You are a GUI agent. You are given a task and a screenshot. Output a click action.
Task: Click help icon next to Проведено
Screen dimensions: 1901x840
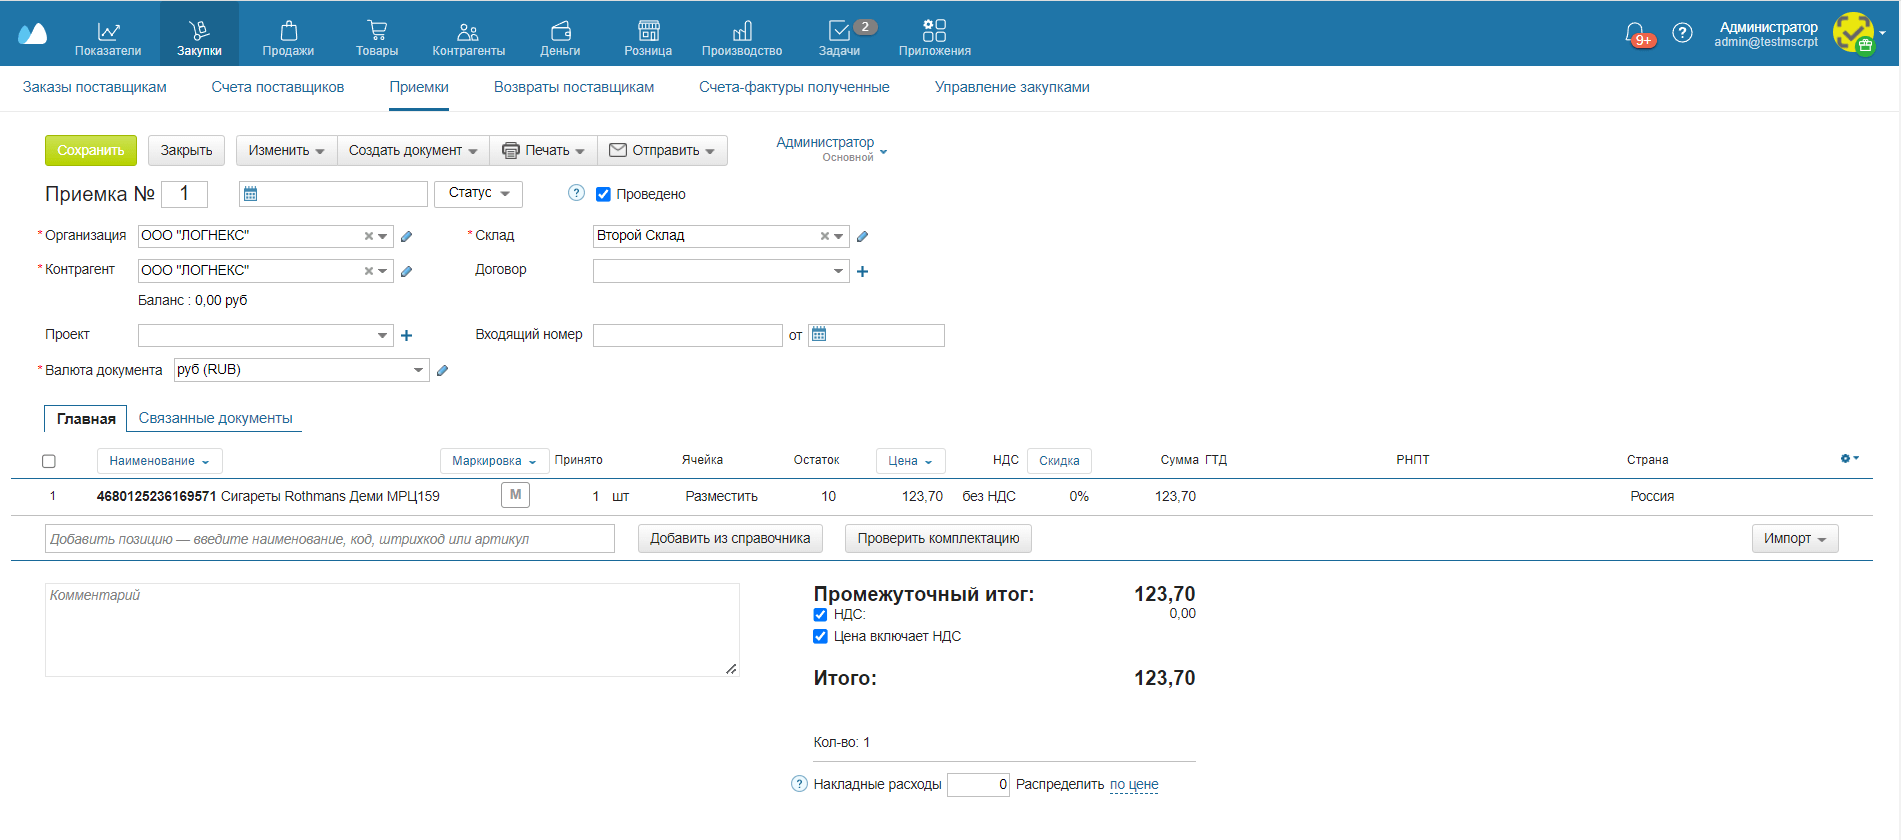tap(576, 193)
